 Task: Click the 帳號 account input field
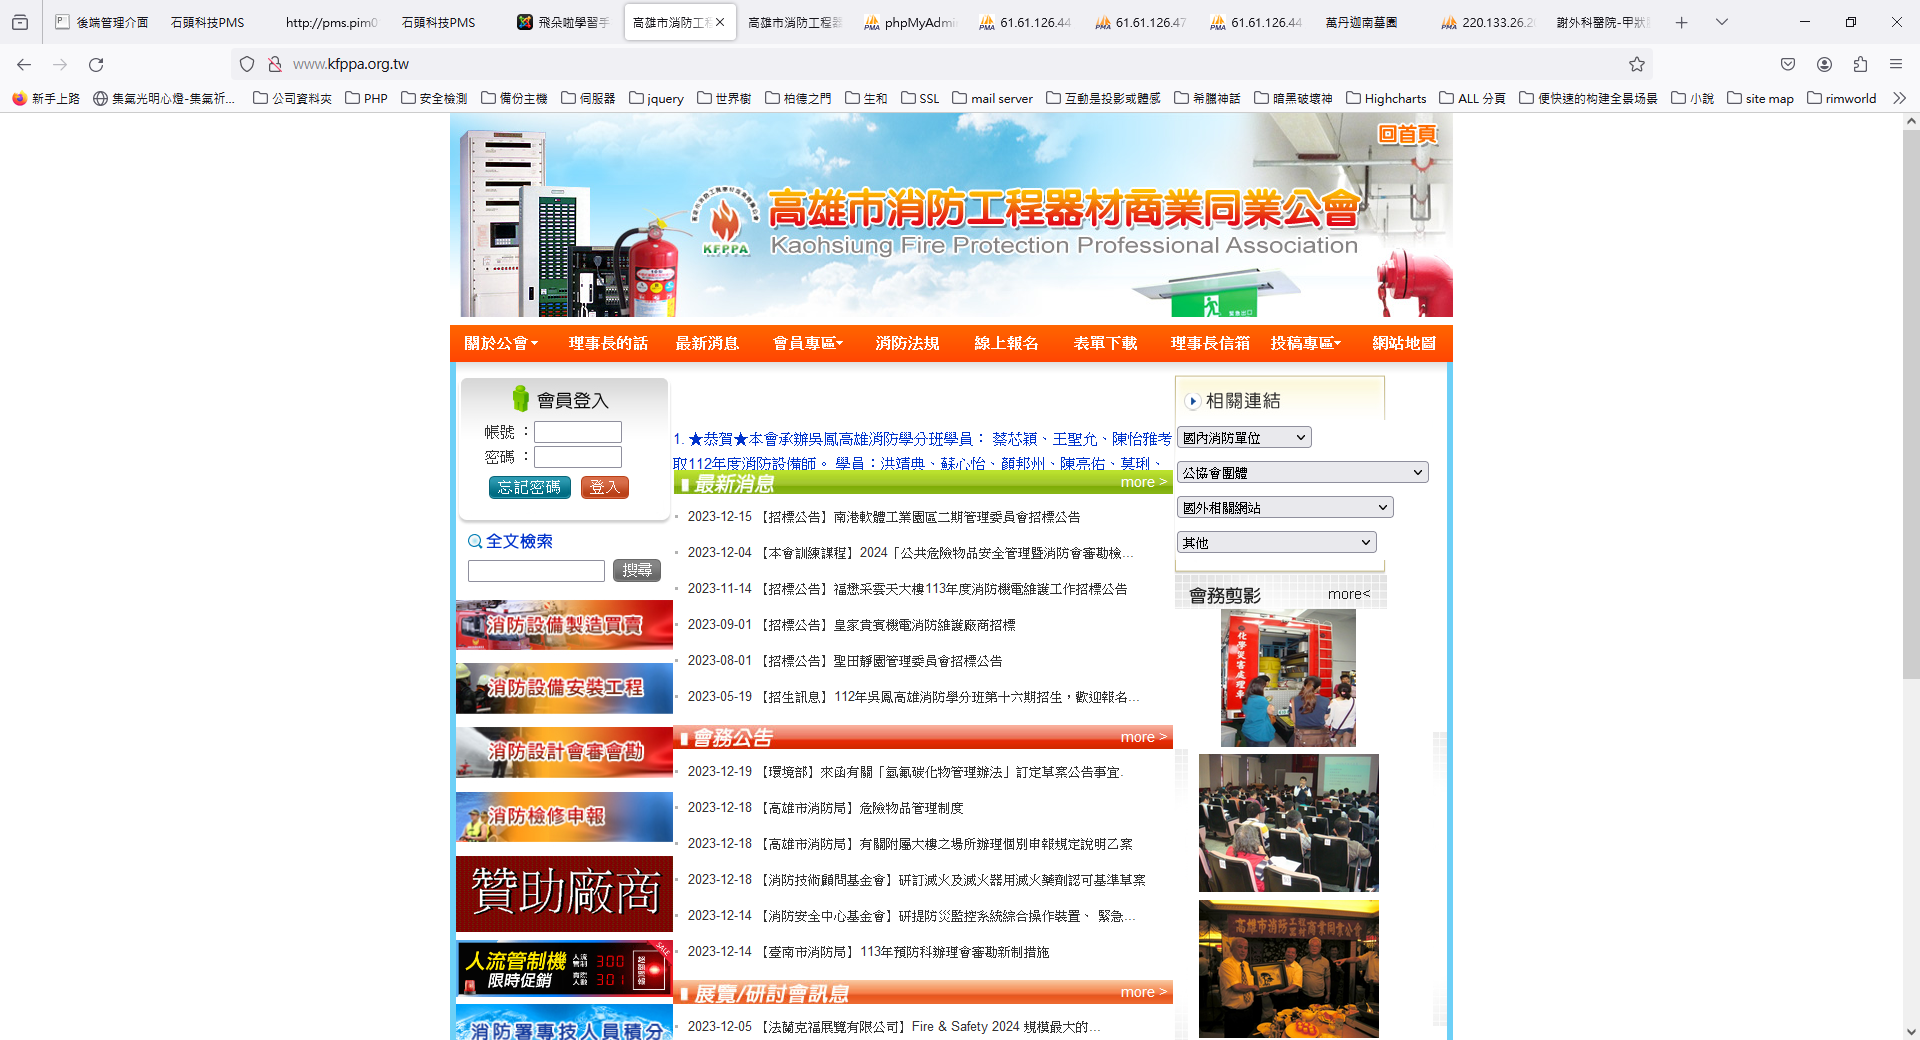pos(577,432)
